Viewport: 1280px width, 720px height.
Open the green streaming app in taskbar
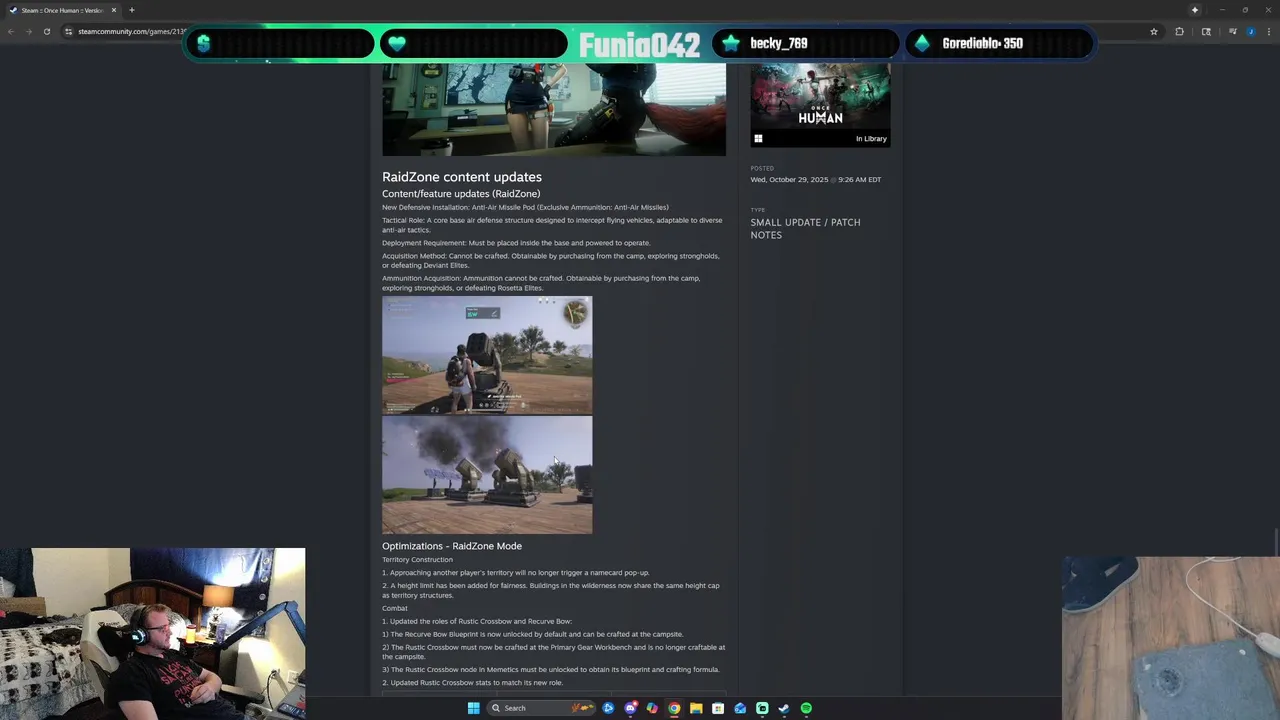tap(762, 708)
